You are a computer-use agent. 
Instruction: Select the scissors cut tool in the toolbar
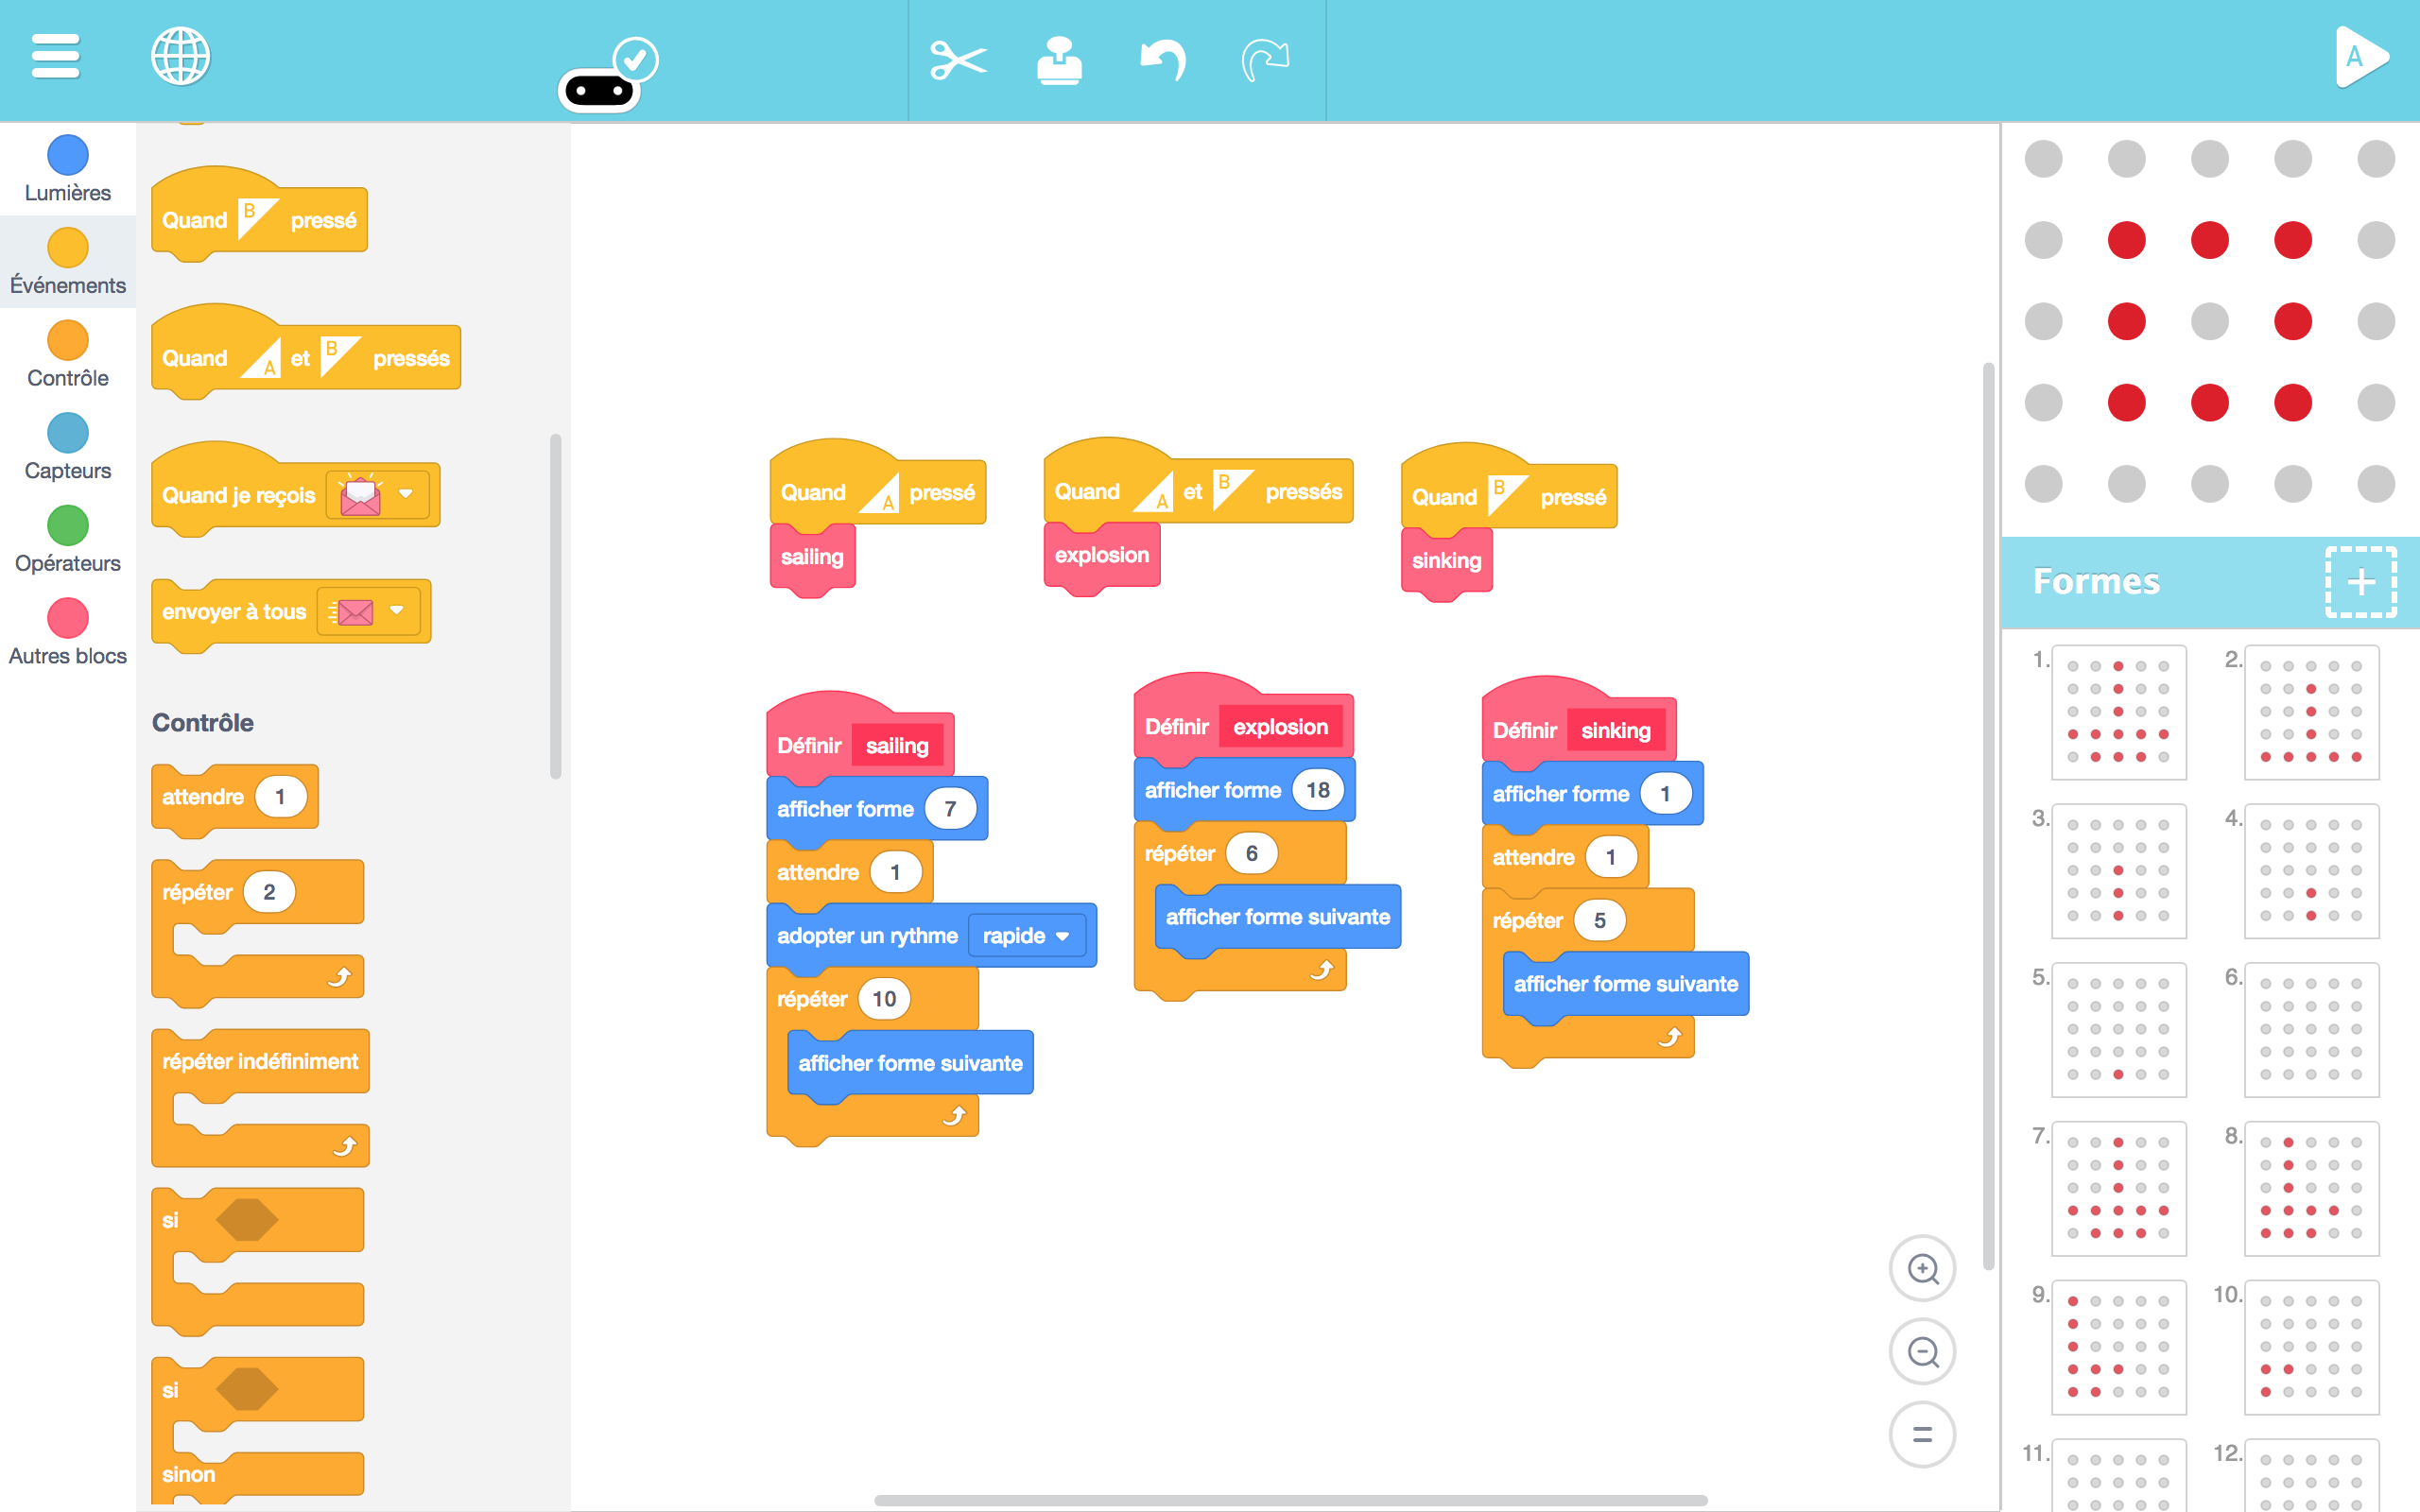click(958, 60)
